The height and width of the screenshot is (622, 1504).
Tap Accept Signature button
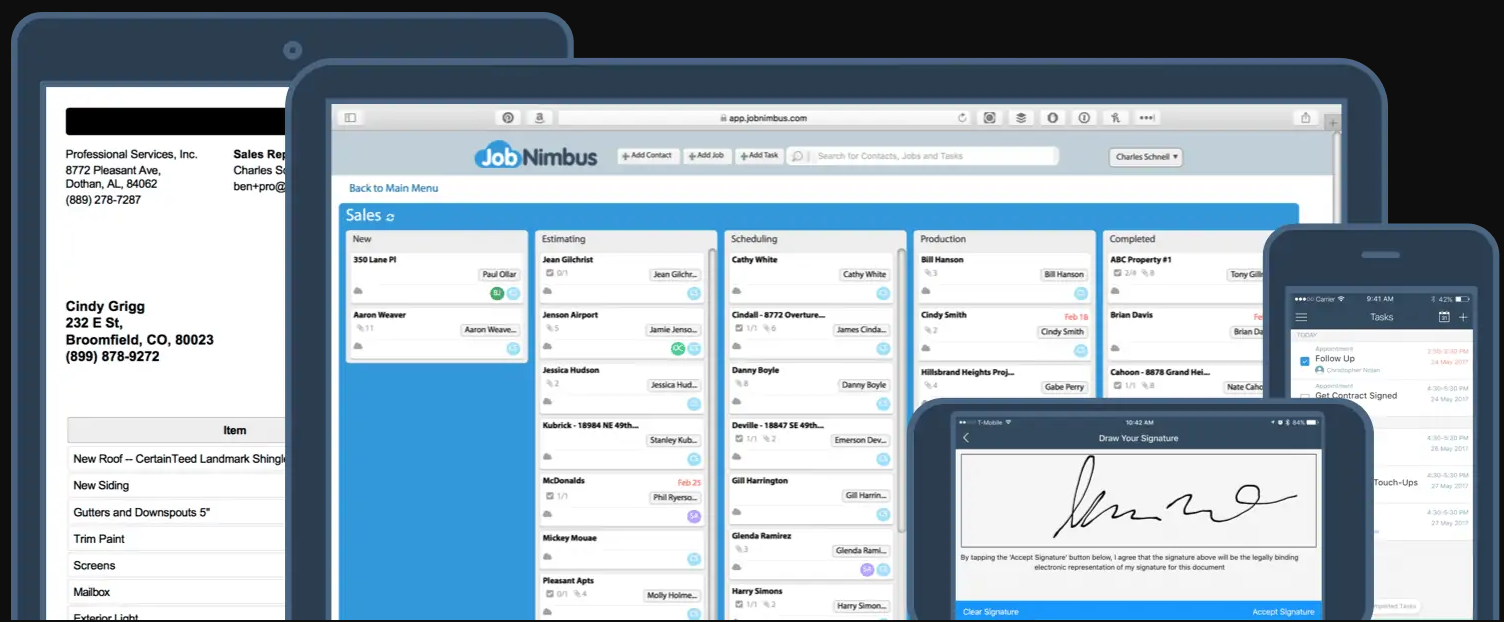pos(1283,612)
